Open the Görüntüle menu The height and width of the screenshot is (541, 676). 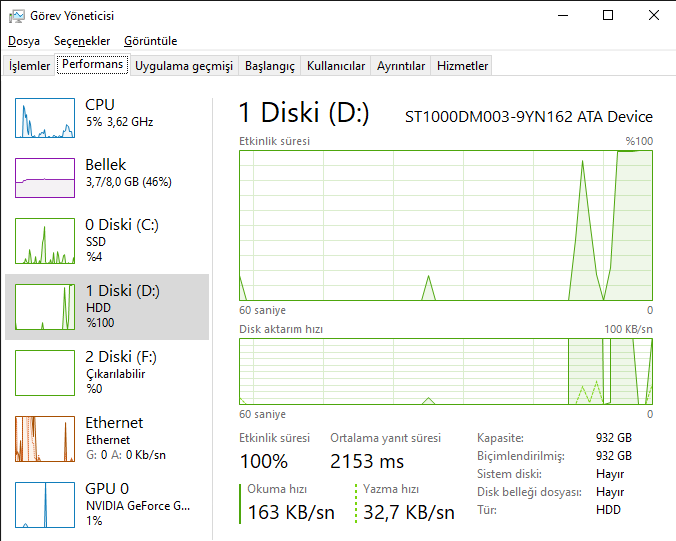pos(150,41)
